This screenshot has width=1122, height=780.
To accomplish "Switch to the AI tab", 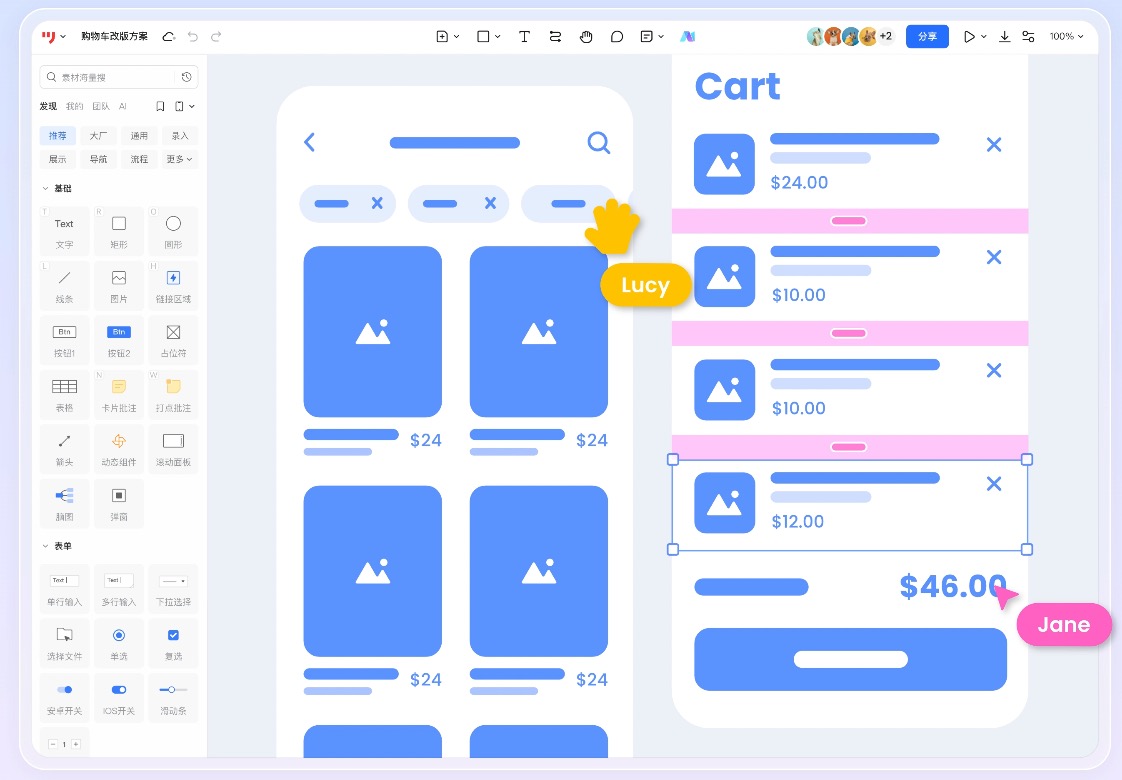I will point(122,106).
